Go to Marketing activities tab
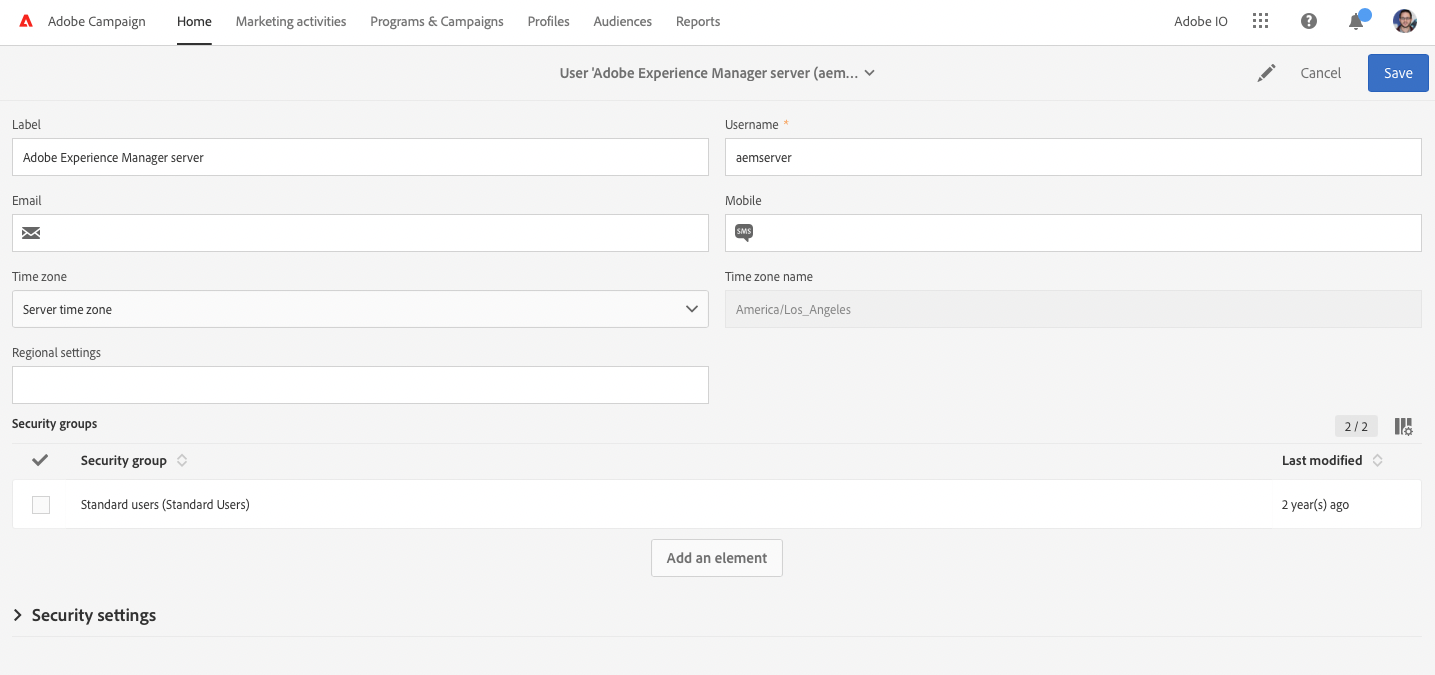Viewport: 1435px width, 675px height. click(291, 21)
